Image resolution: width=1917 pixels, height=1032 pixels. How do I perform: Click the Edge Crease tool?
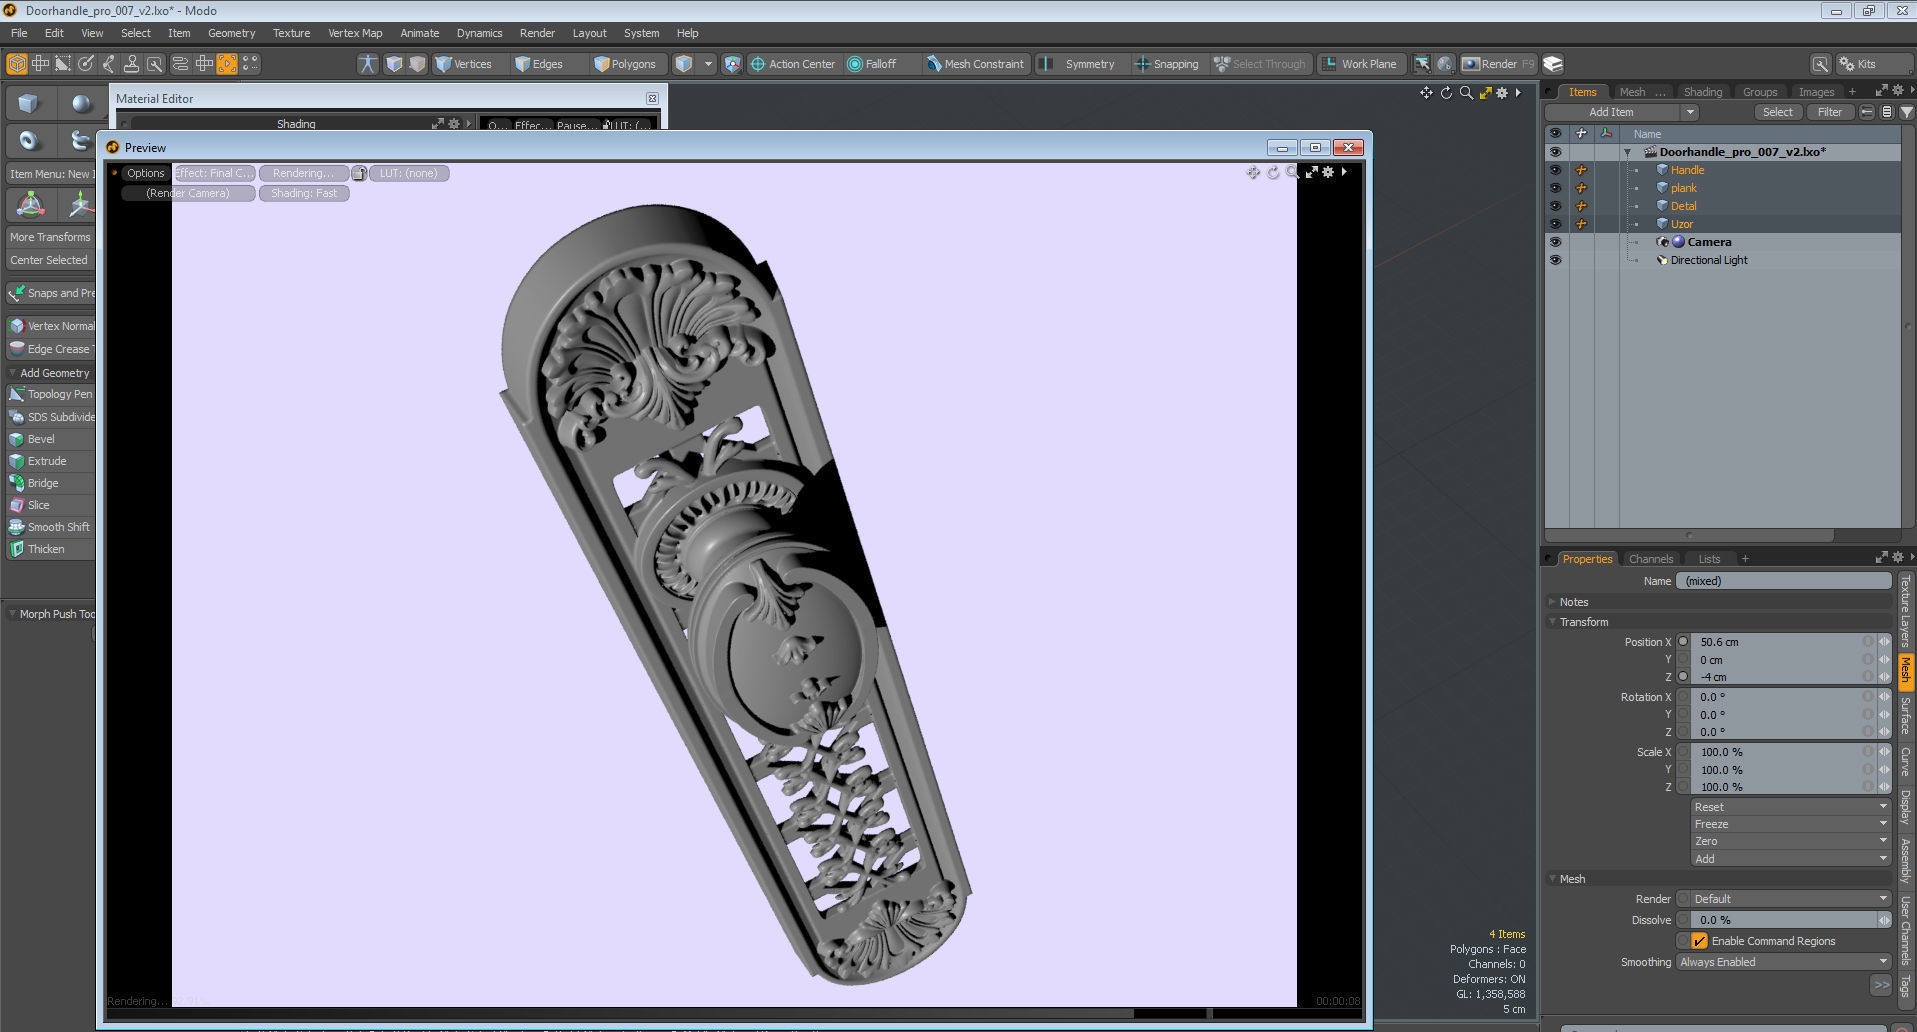tap(51, 349)
